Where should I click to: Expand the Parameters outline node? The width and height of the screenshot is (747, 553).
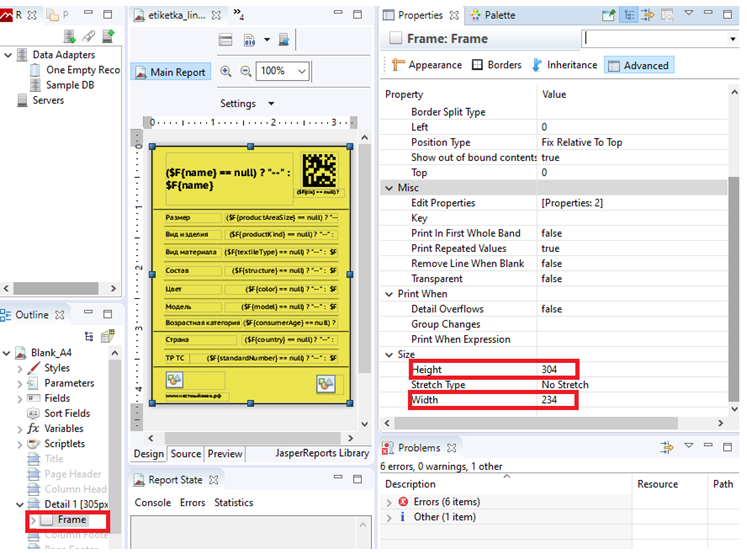[20, 384]
